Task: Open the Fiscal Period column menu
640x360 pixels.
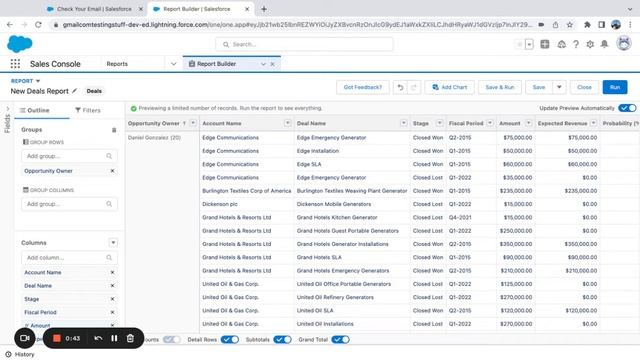Action: point(490,123)
